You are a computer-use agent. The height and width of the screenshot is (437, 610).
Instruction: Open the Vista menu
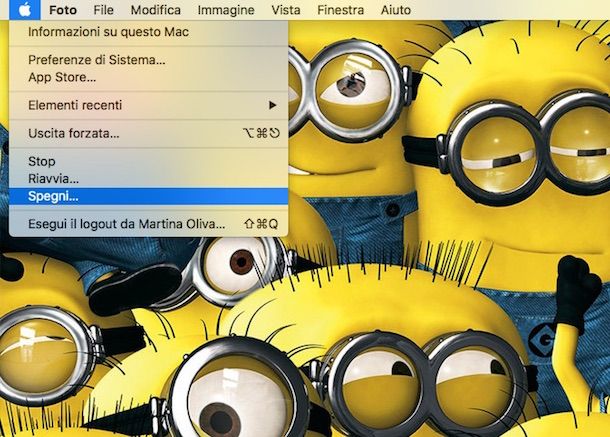286,10
